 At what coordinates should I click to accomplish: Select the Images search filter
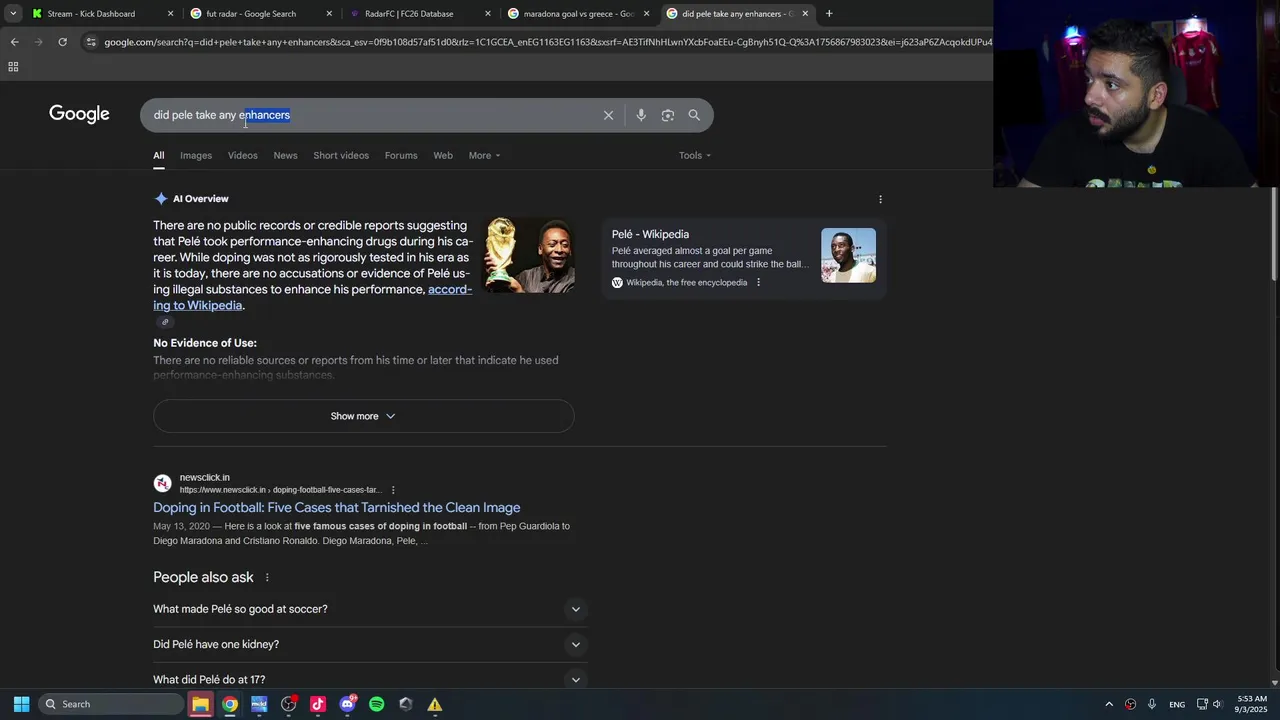[x=196, y=155]
